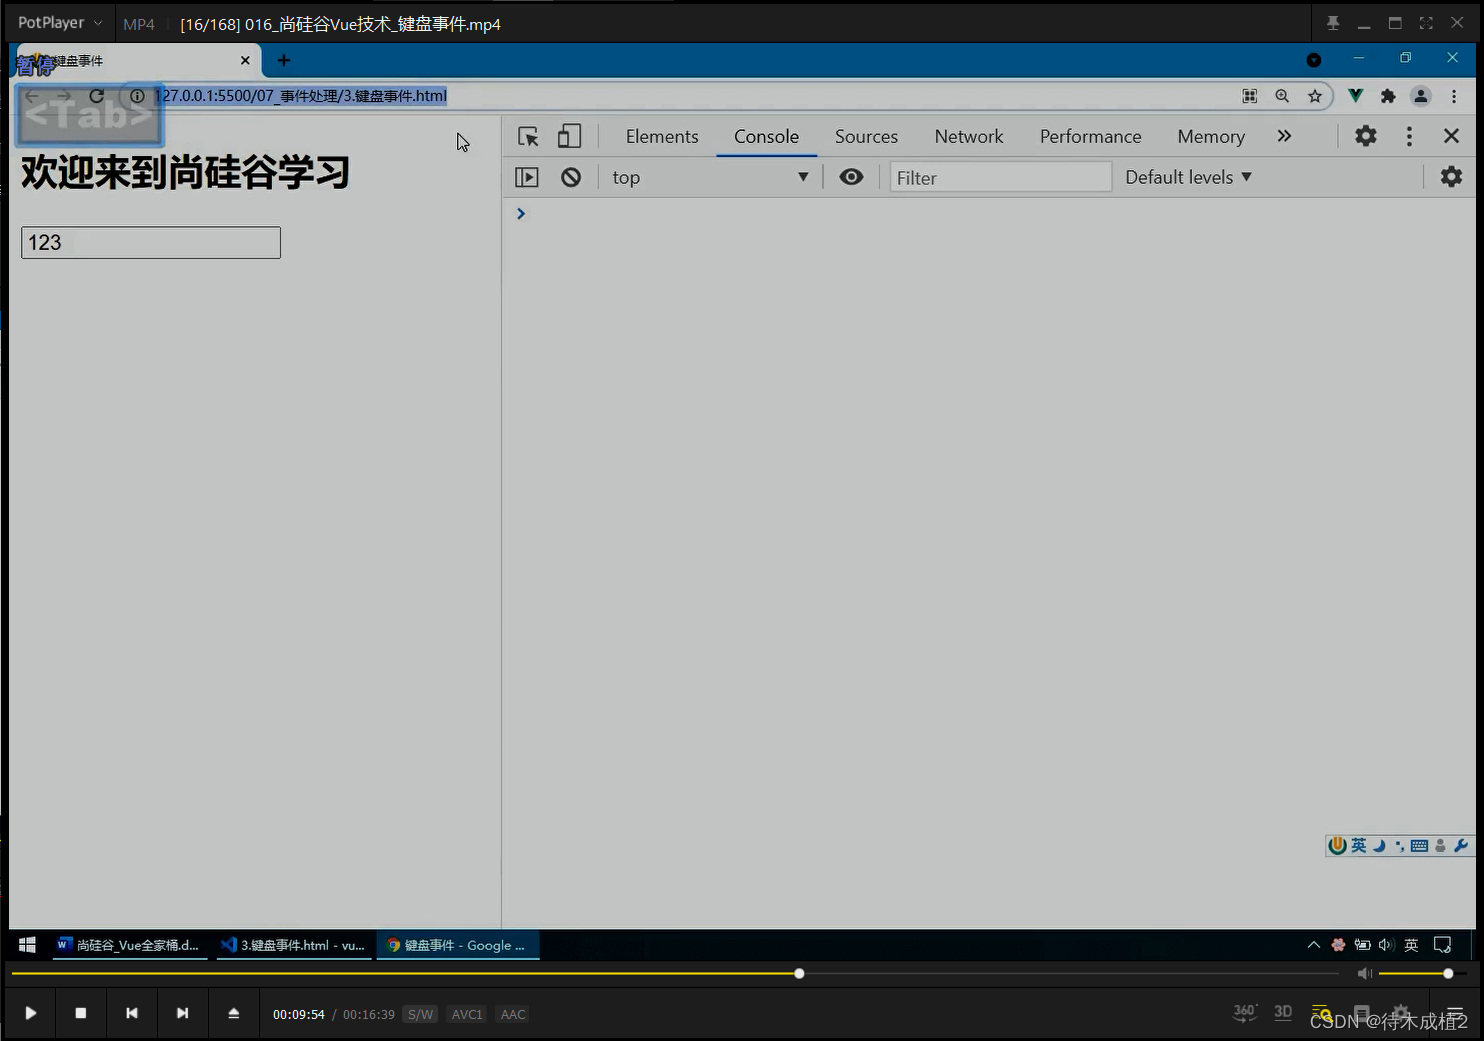
Task: Toggle the S/W decoder label
Action: 421,1014
